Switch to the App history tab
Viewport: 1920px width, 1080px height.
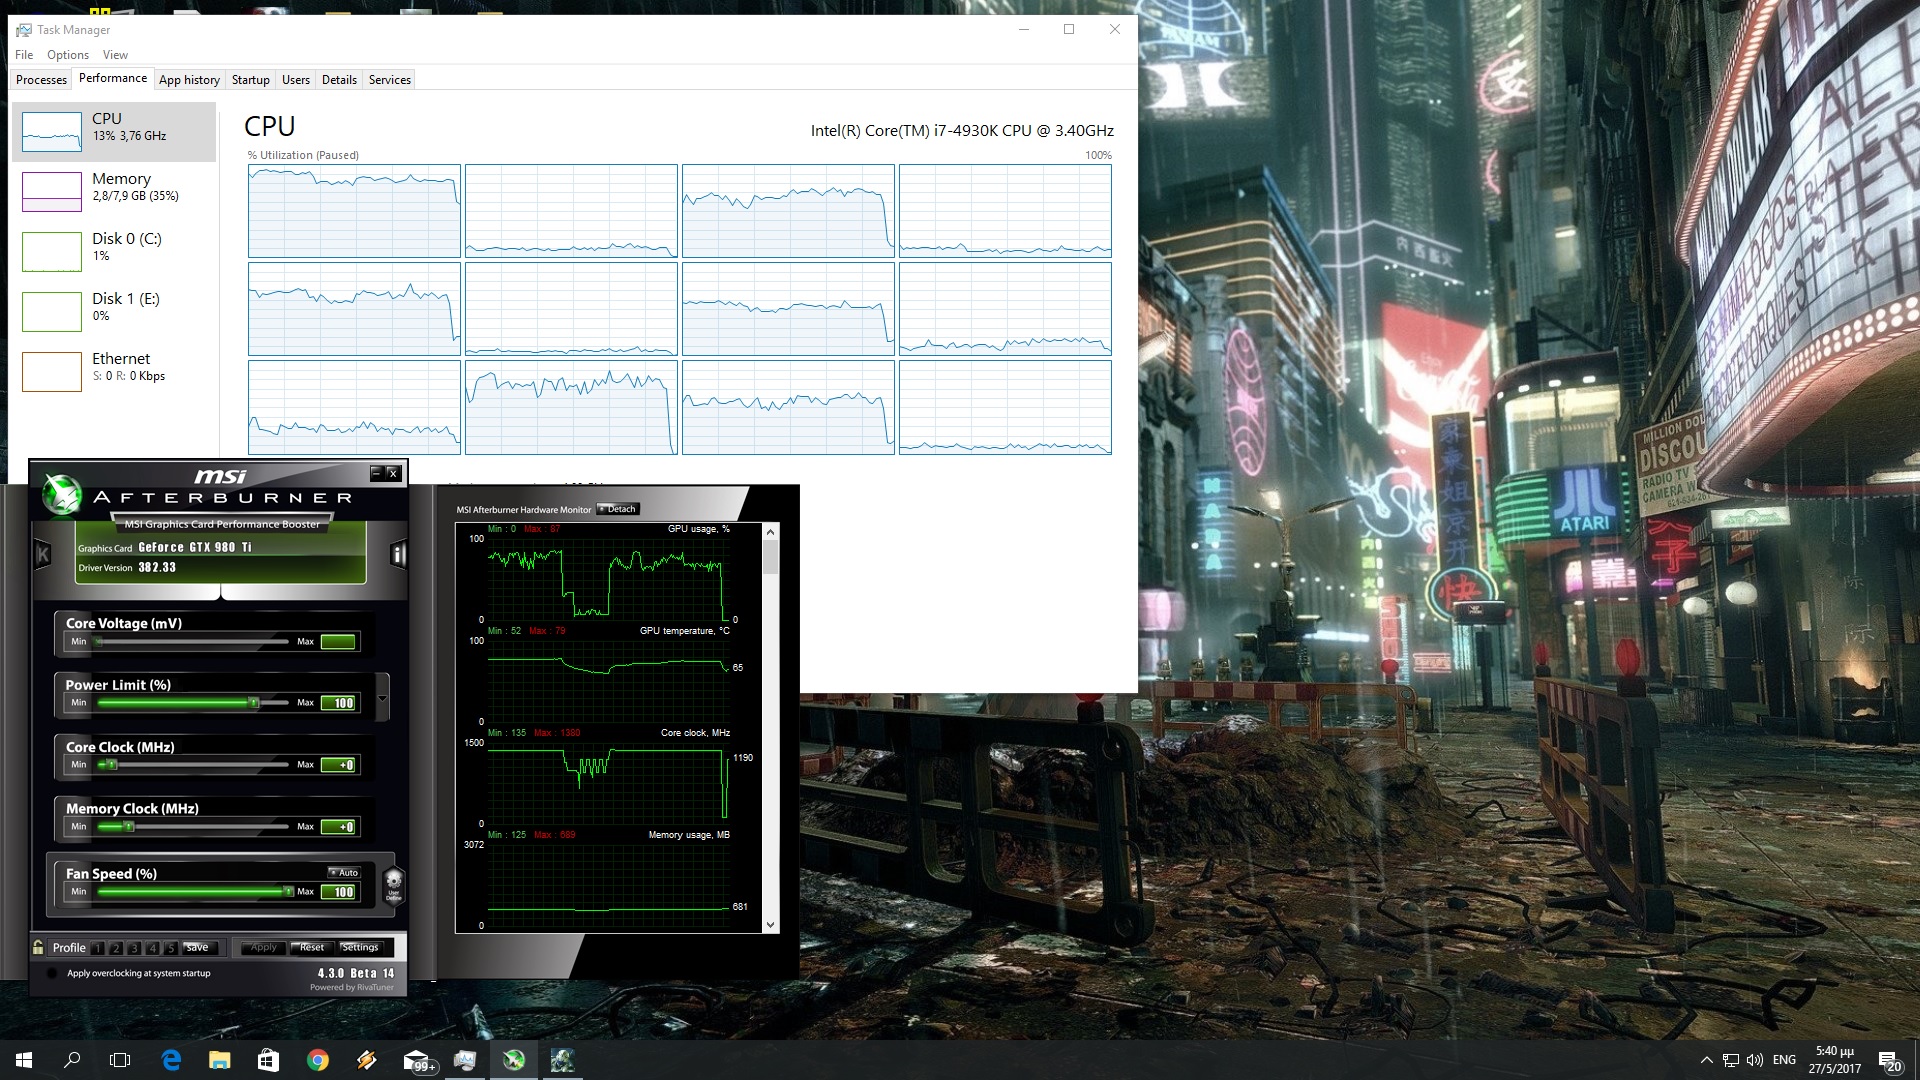[189, 80]
